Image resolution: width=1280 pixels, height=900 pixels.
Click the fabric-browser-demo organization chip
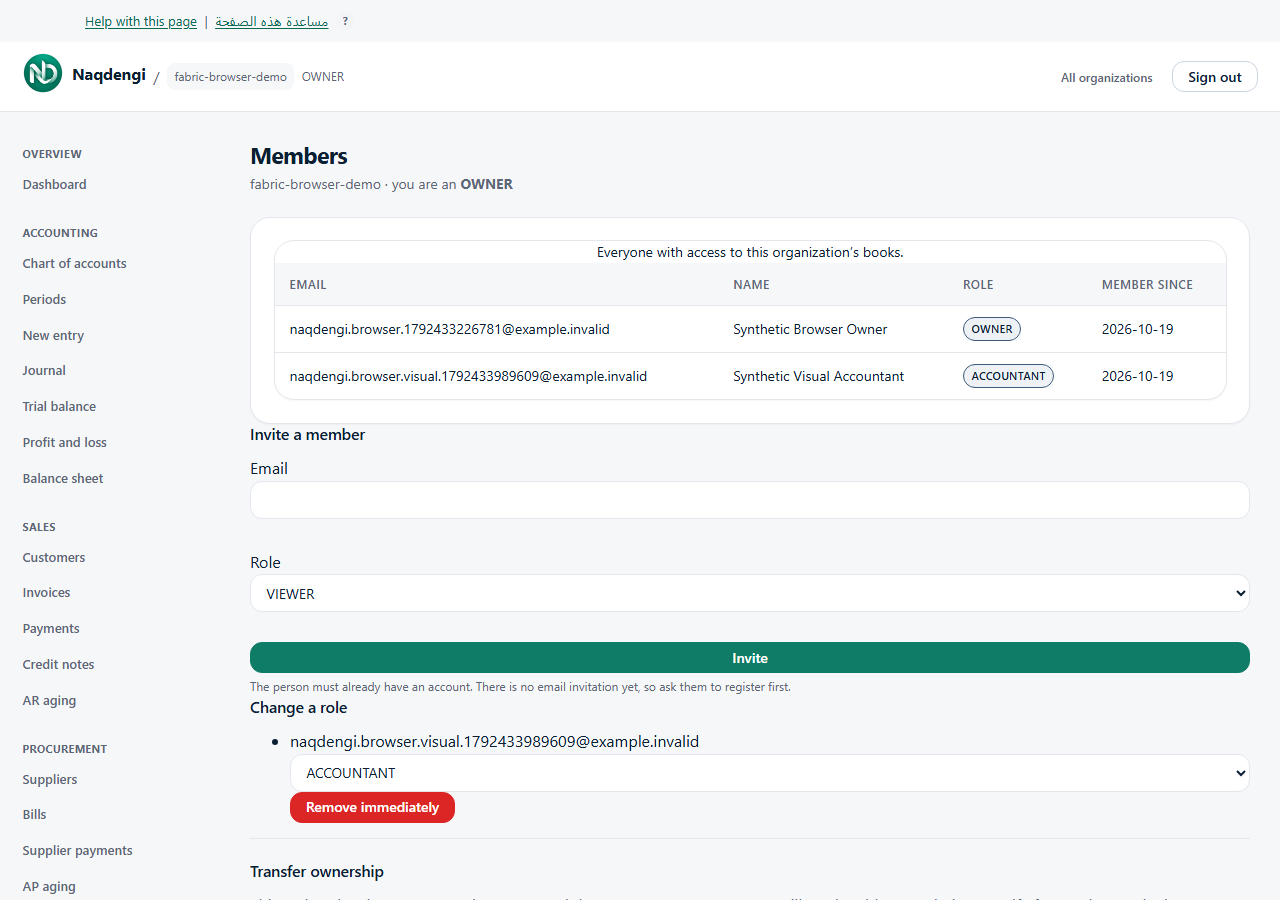coord(231,77)
